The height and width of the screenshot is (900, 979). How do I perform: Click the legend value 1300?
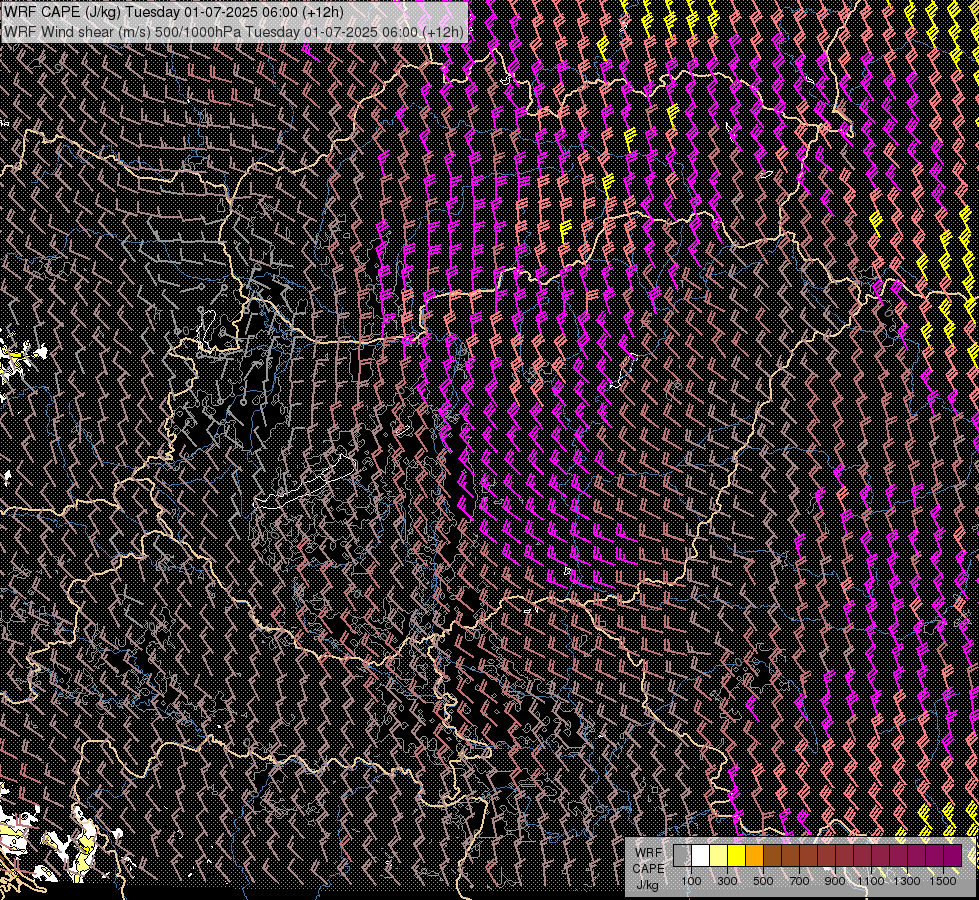pyautogui.click(x=907, y=881)
